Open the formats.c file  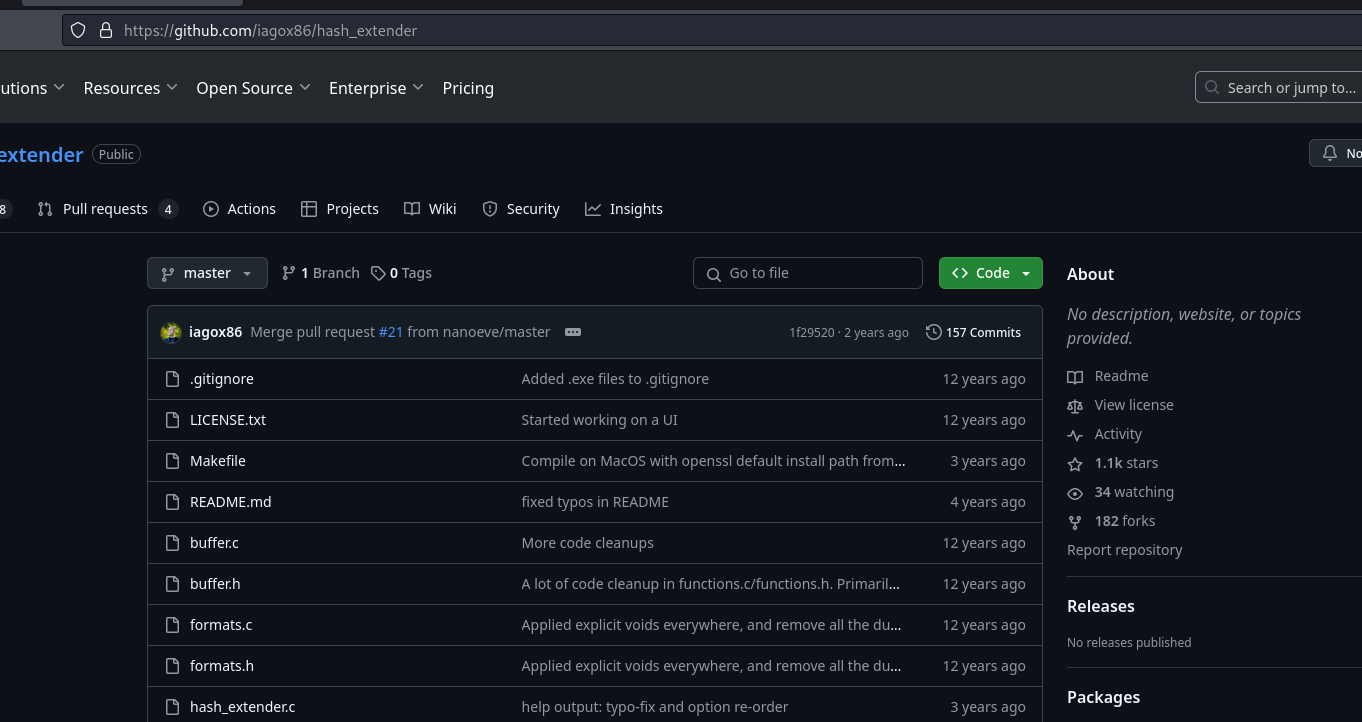point(221,625)
